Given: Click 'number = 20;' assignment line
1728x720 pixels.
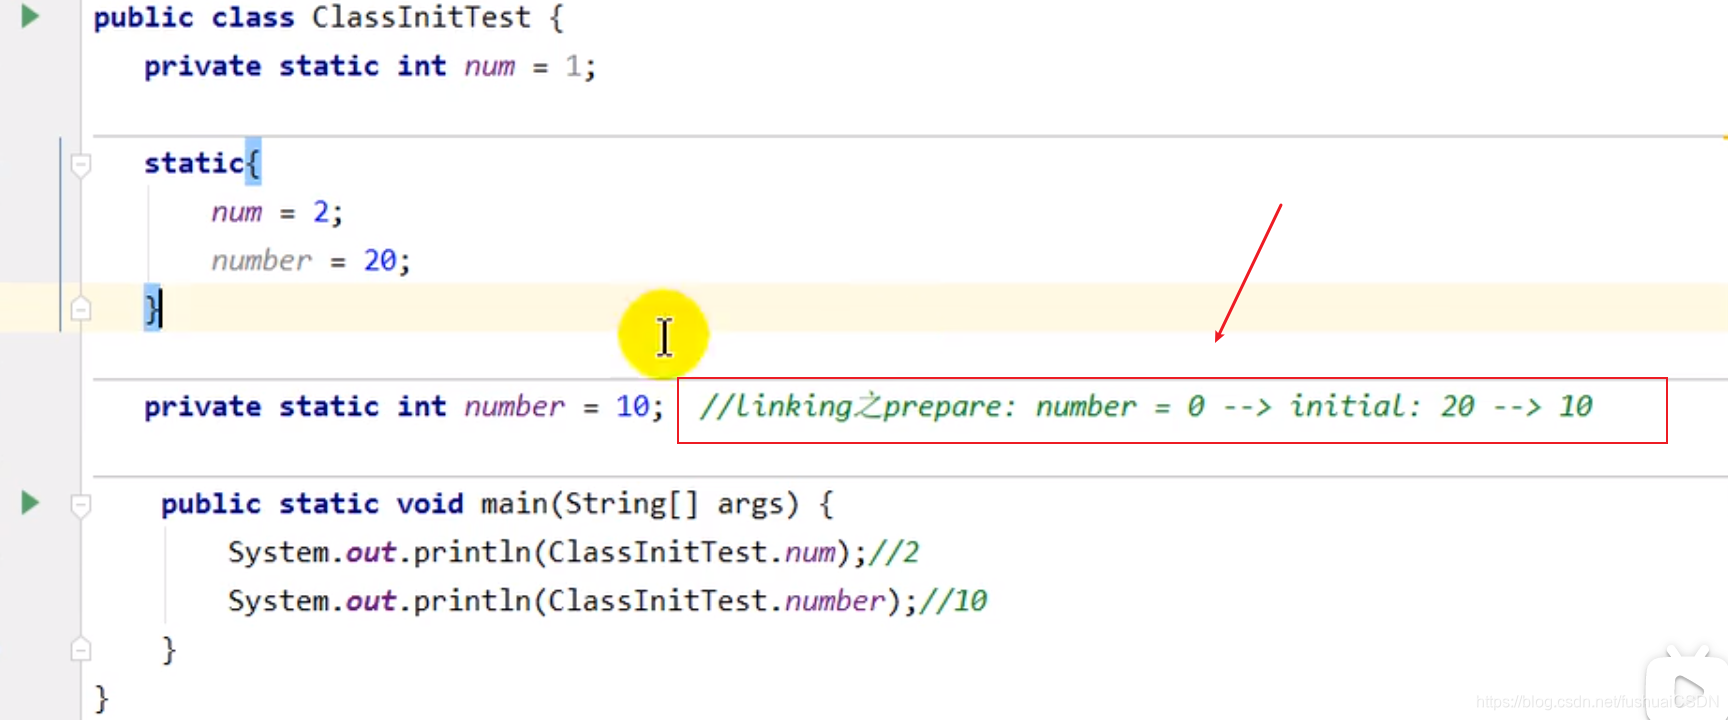Looking at the screenshot, I should pos(311,261).
